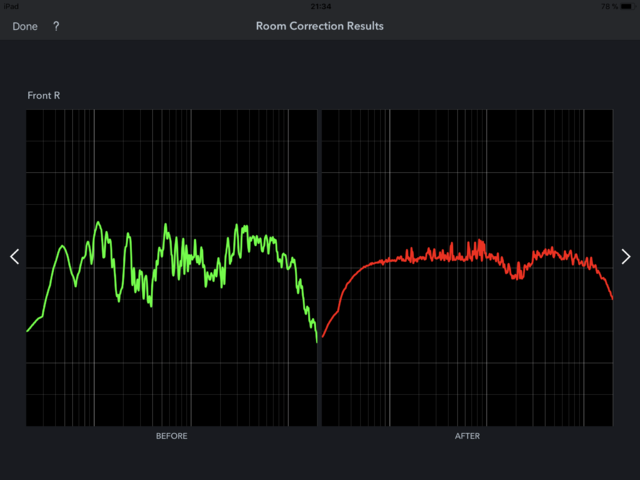Tap the Done button
The image size is (640, 480).
pyautogui.click(x=25, y=26)
